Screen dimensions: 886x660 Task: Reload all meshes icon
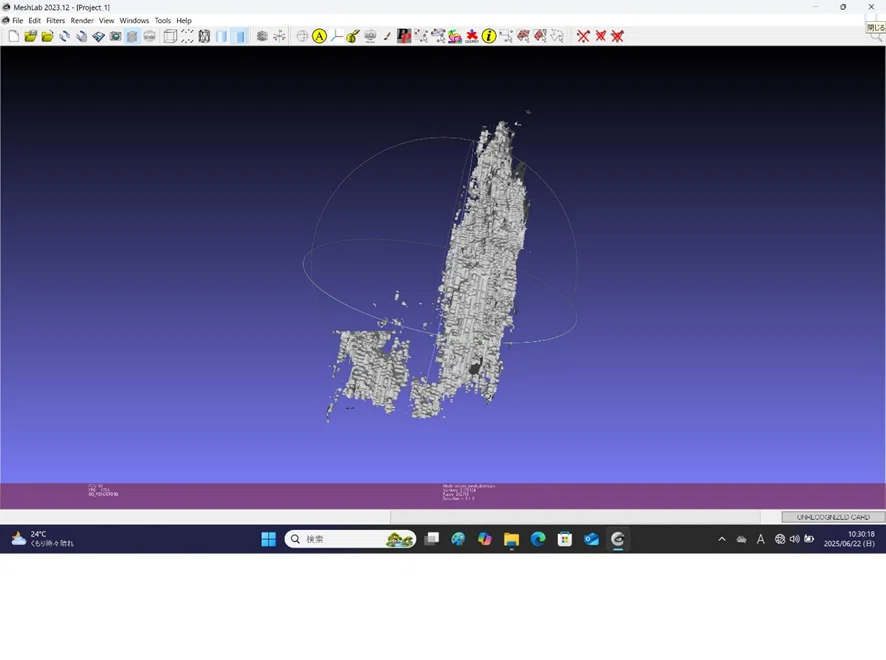click(x=81, y=36)
